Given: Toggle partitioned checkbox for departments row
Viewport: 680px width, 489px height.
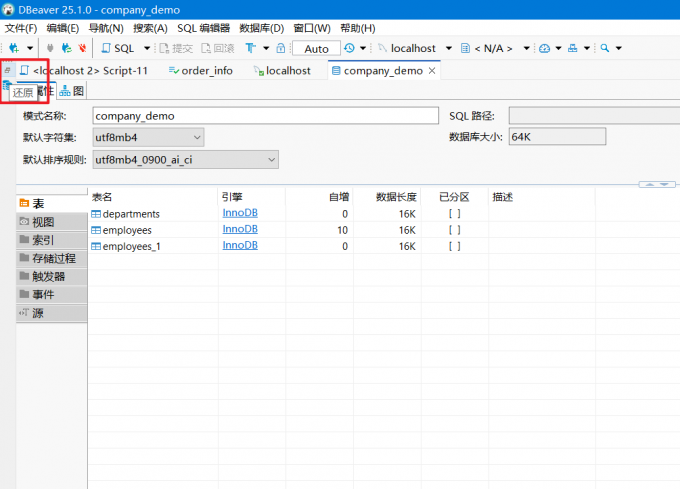Looking at the screenshot, I should point(454,214).
